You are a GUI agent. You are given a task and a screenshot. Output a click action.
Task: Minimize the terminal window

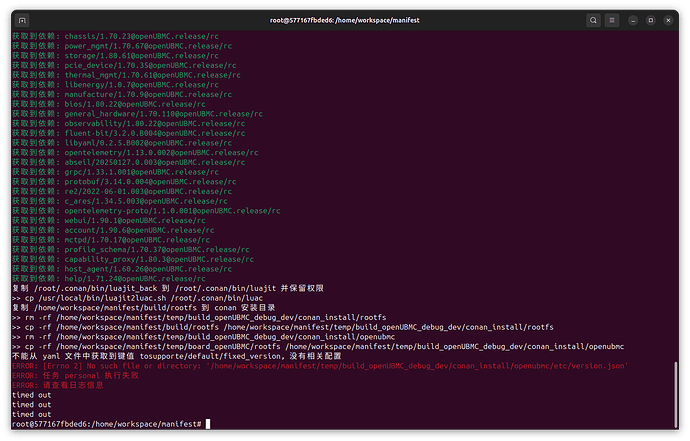pyautogui.click(x=633, y=20)
